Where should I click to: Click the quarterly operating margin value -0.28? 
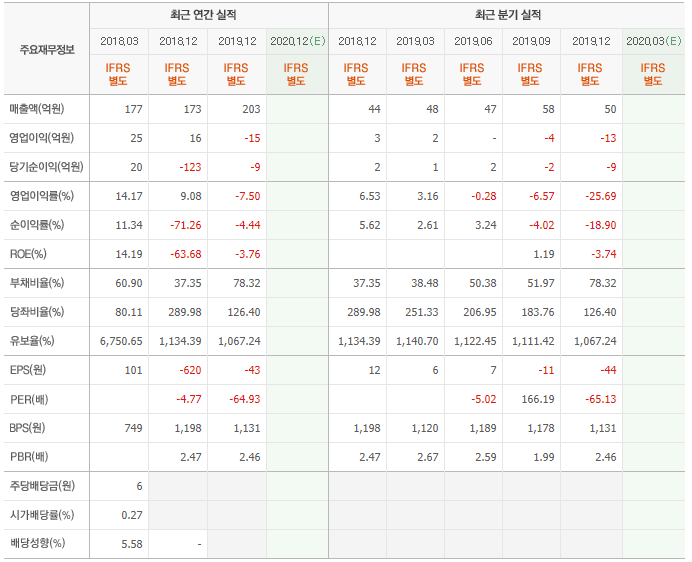[484, 196]
